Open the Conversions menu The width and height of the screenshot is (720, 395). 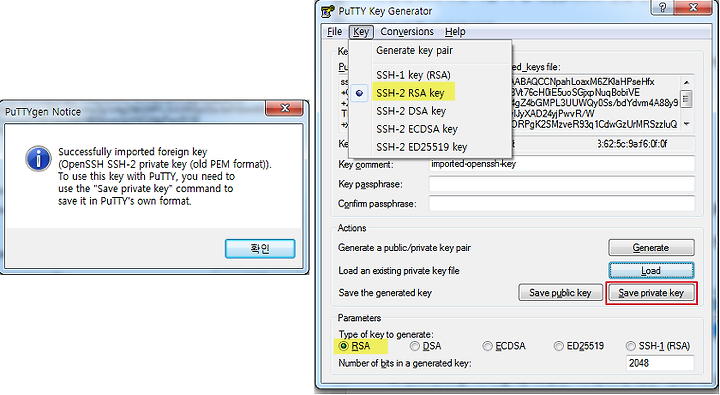(x=407, y=32)
